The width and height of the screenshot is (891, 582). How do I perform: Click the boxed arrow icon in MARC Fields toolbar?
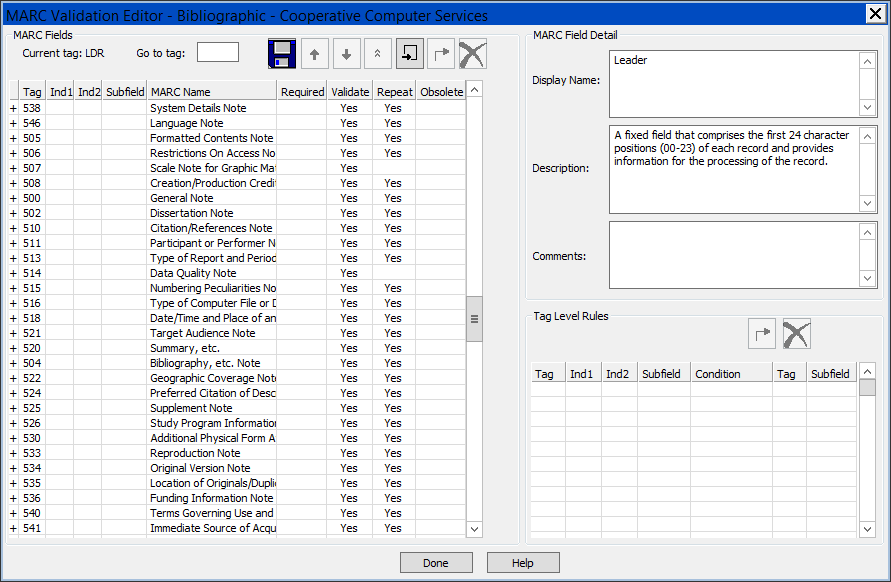pyautogui.click(x=410, y=54)
